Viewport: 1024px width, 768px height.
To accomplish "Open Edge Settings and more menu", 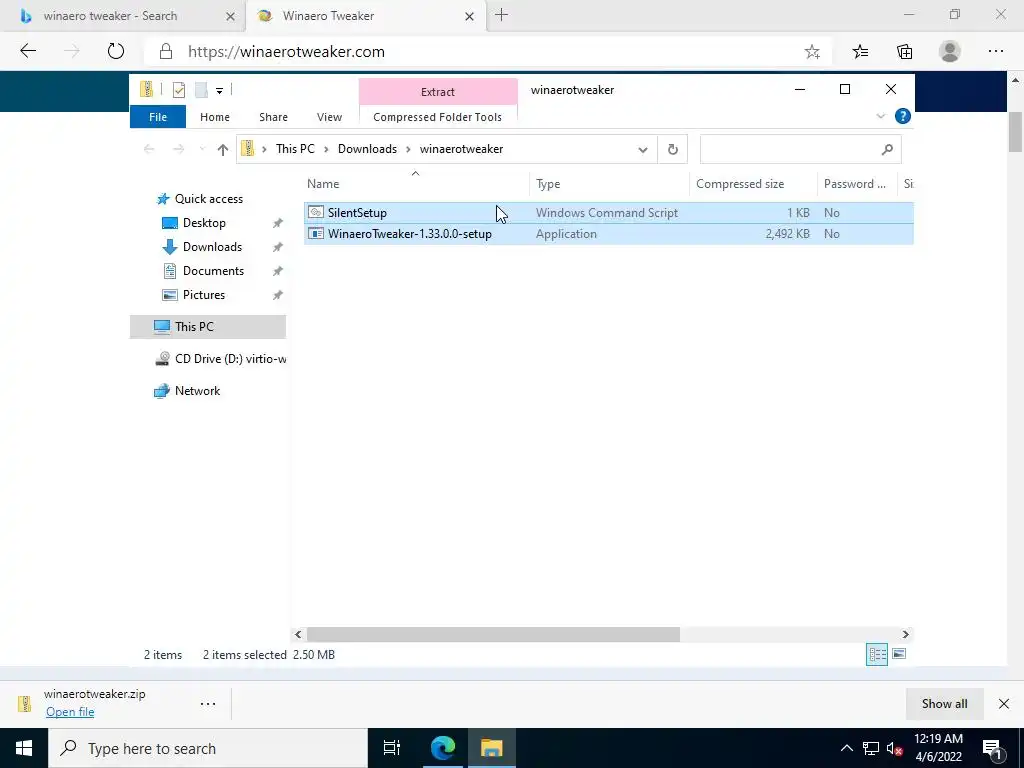I will (x=995, y=51).
